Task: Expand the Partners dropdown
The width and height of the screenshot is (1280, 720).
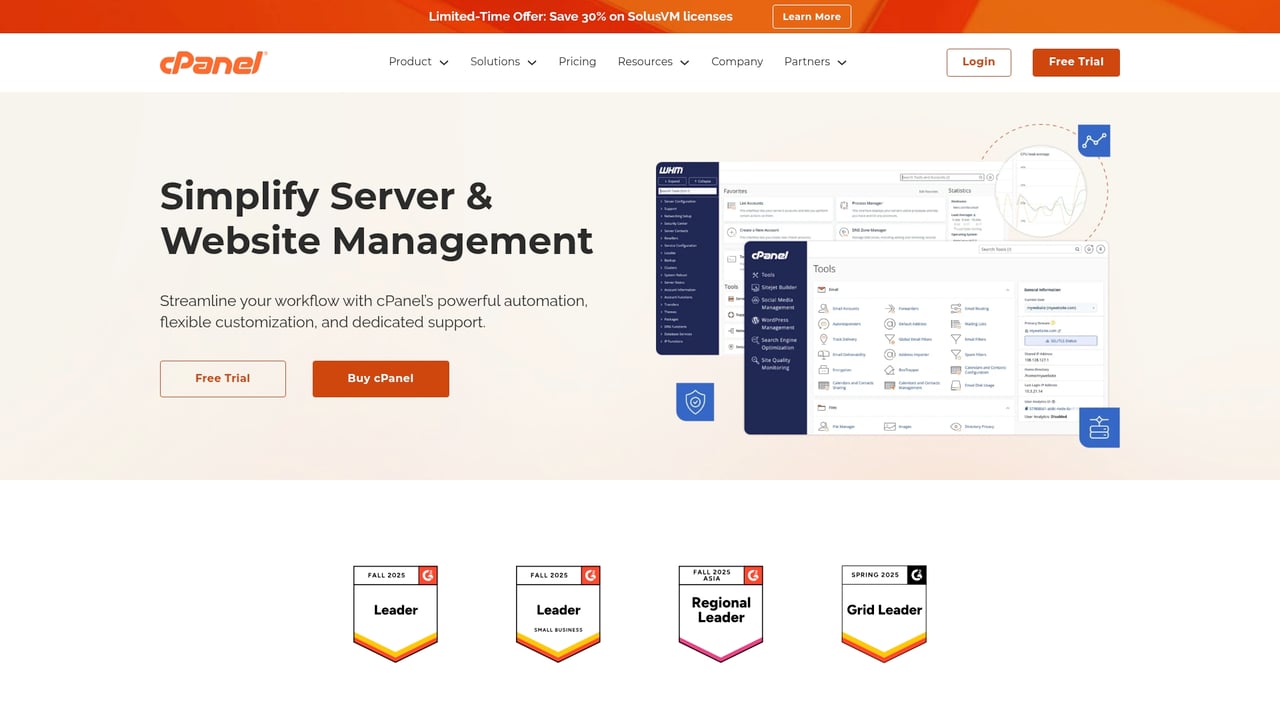Action: click(815, 61)
